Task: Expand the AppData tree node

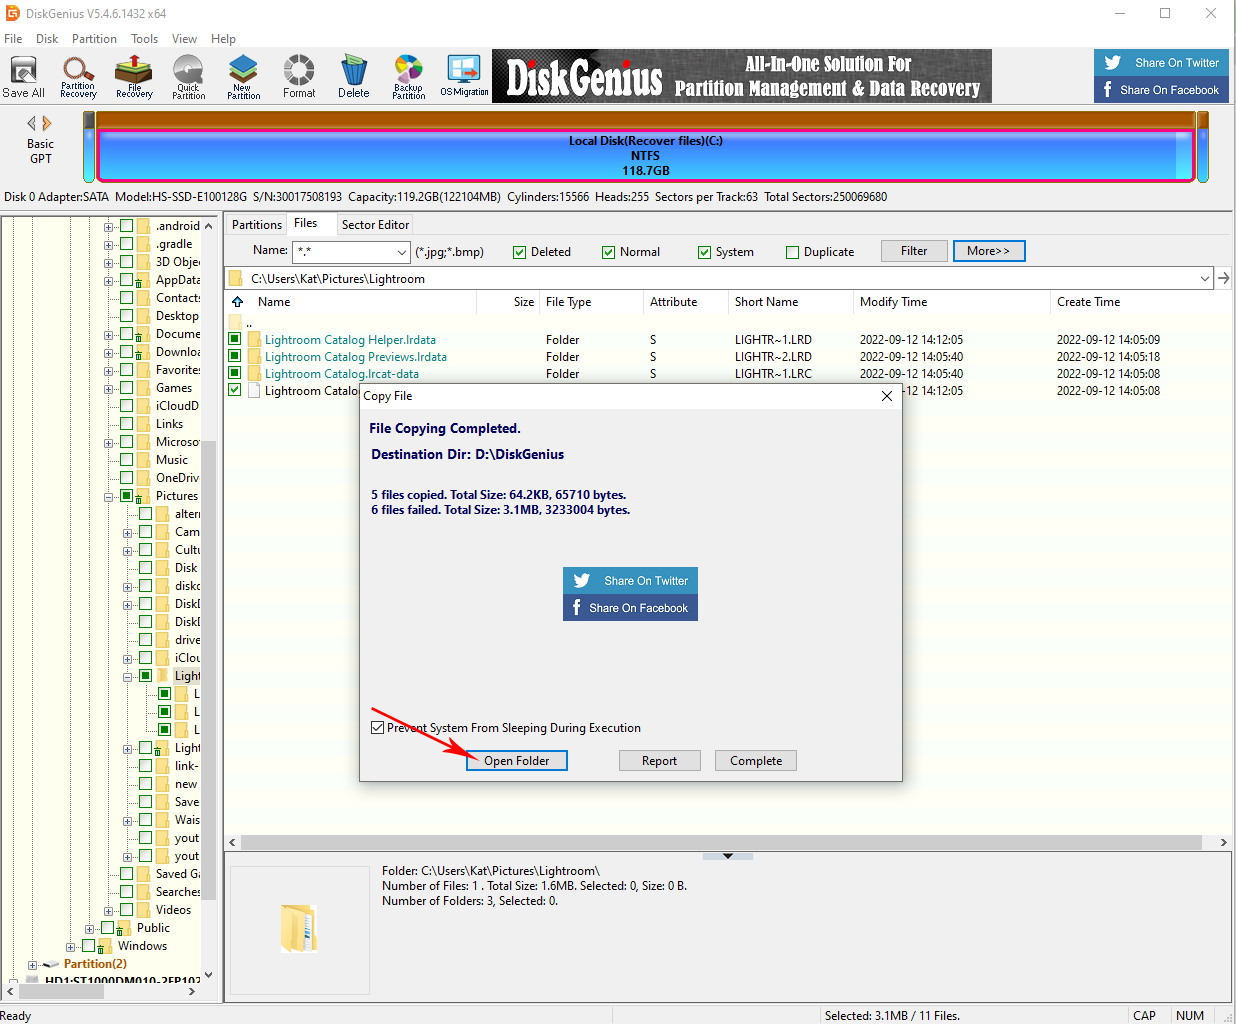Action: point(108,281)
